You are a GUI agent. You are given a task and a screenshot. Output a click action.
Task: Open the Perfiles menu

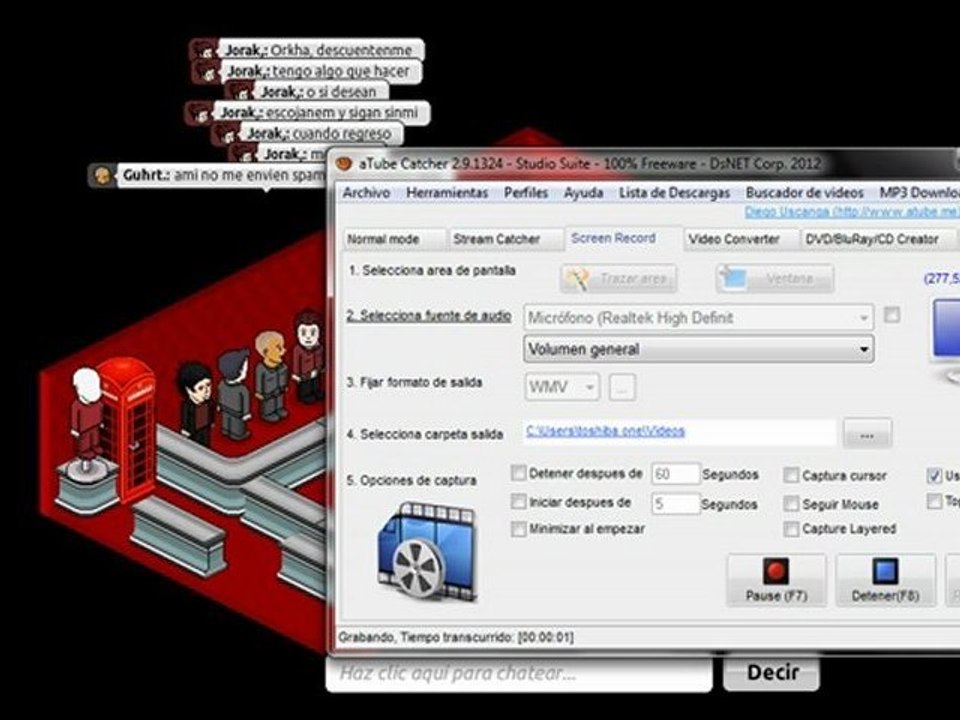[x=526, y=193]
